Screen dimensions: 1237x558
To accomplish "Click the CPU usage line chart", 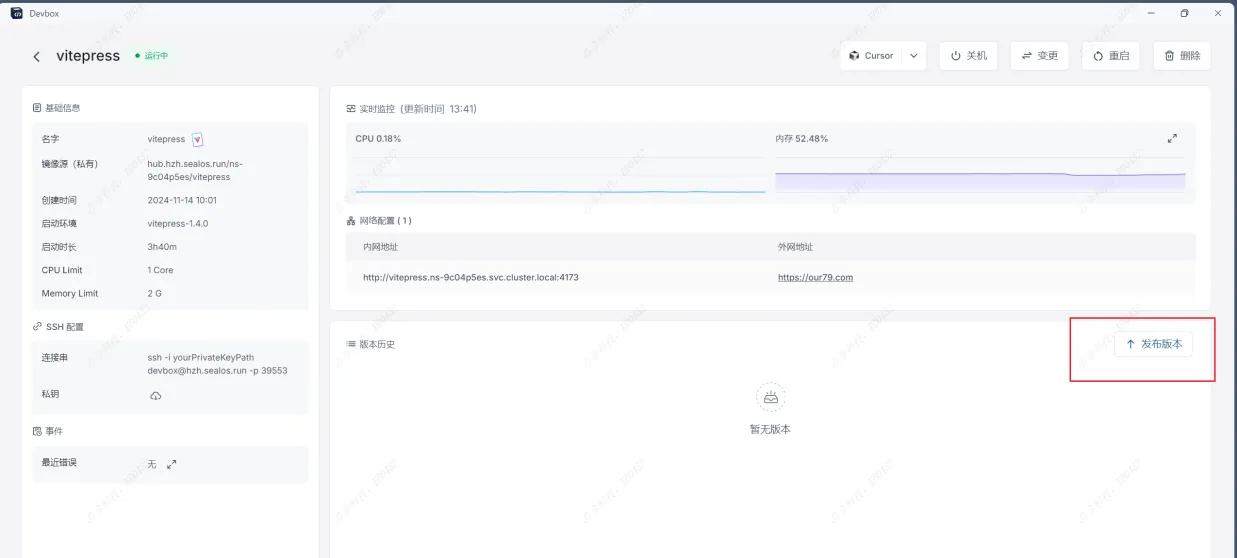I will tap(560, 175).
